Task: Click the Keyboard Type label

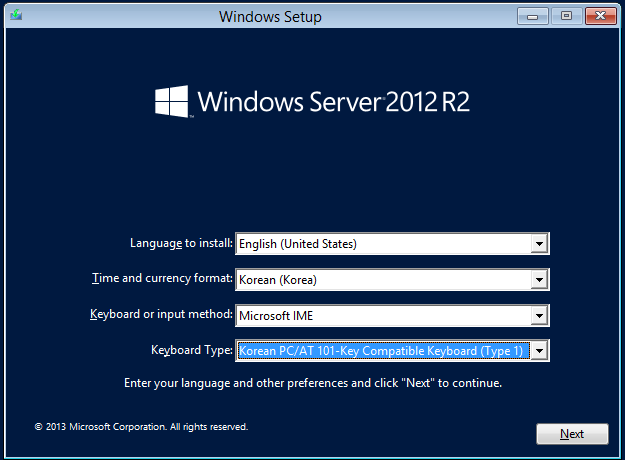Action: 192,350
